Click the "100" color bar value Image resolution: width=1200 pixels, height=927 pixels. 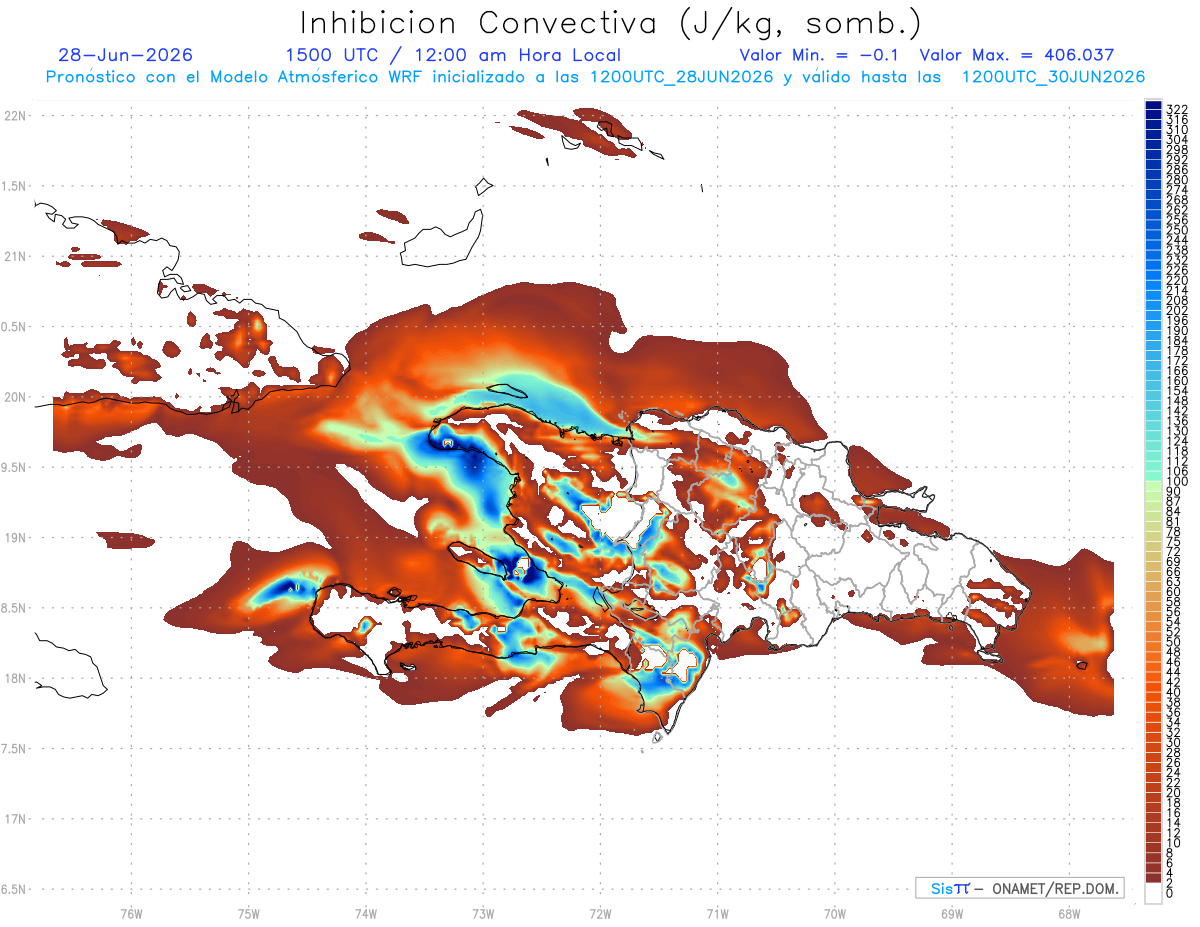pos(1176,481)
